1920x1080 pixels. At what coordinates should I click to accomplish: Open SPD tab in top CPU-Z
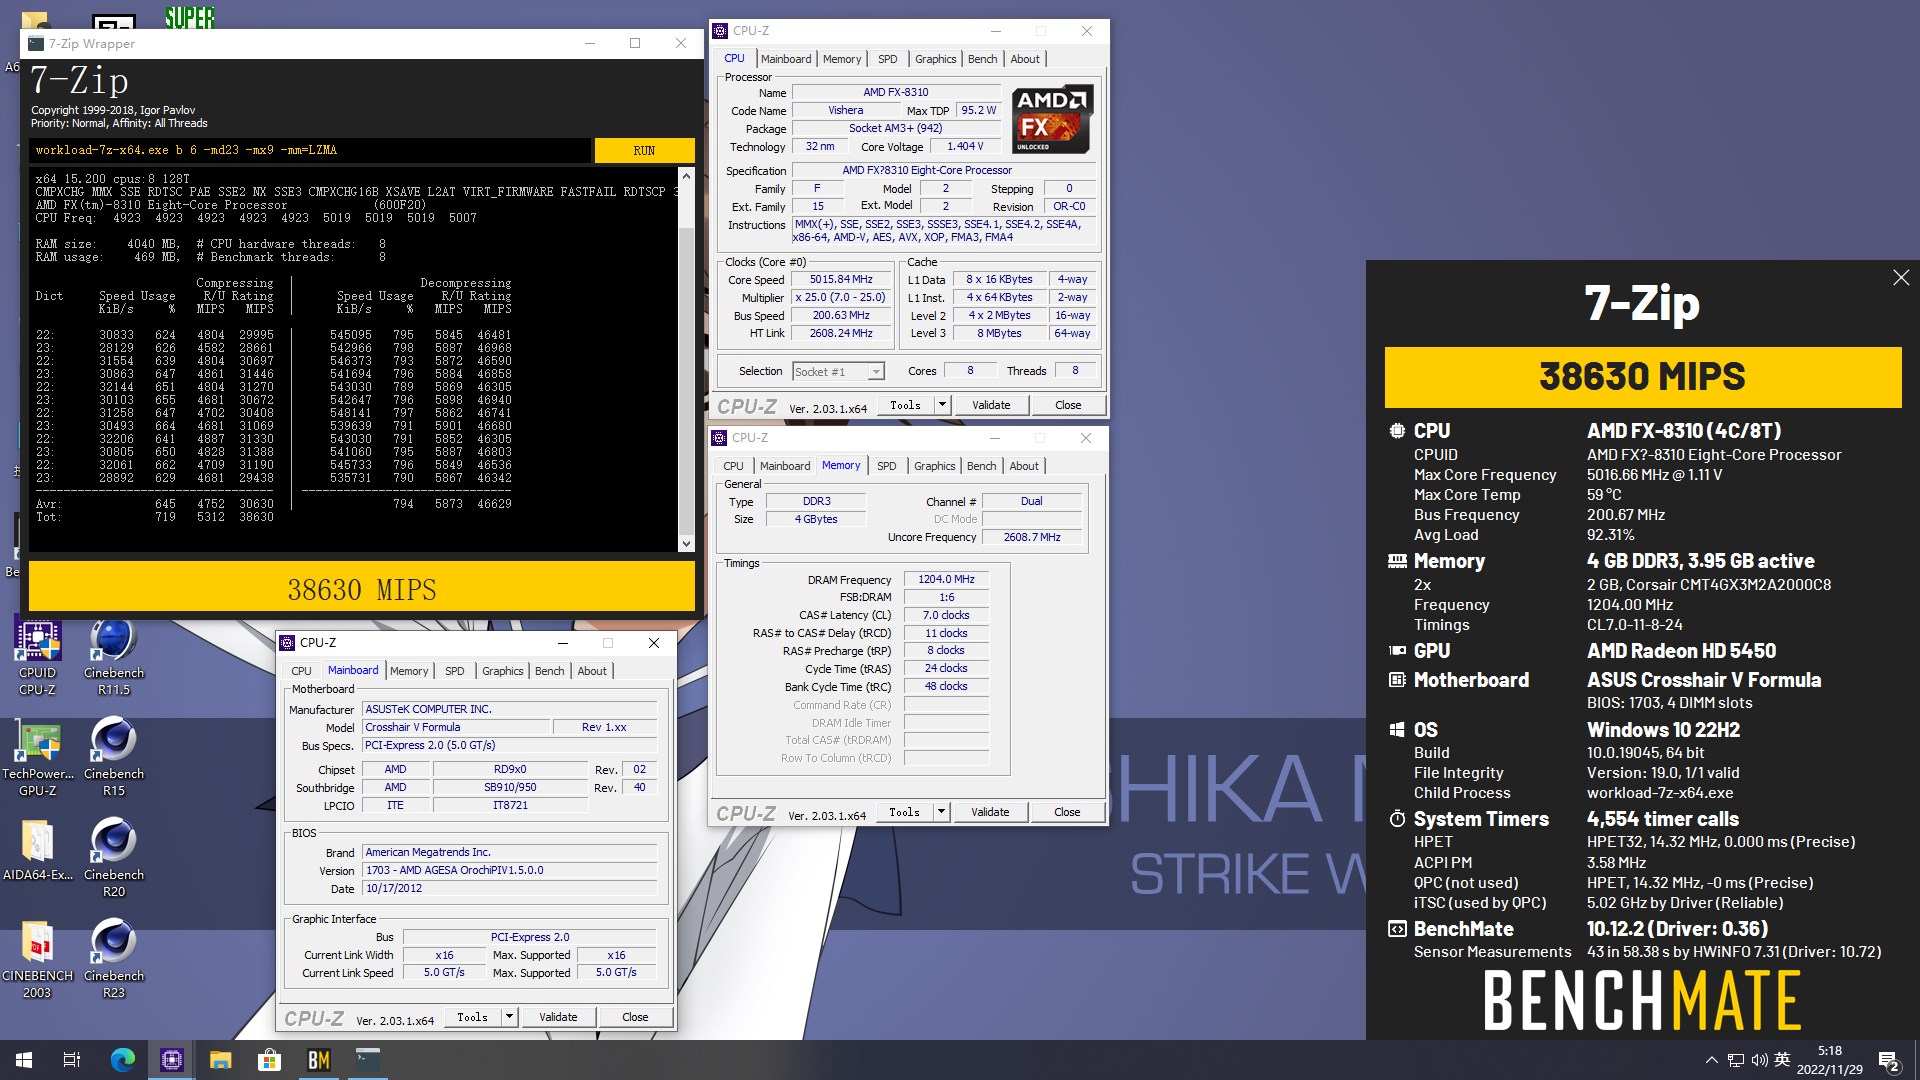887,59
